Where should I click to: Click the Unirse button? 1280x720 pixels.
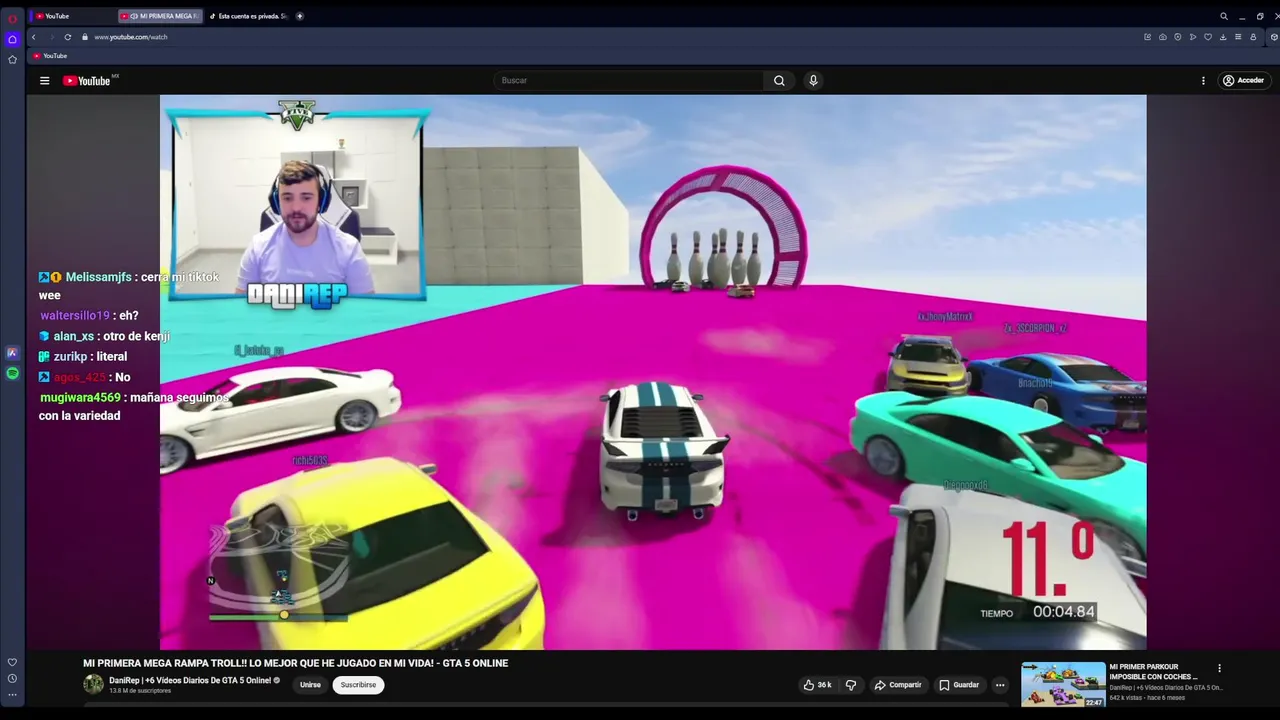coord(310,685)
